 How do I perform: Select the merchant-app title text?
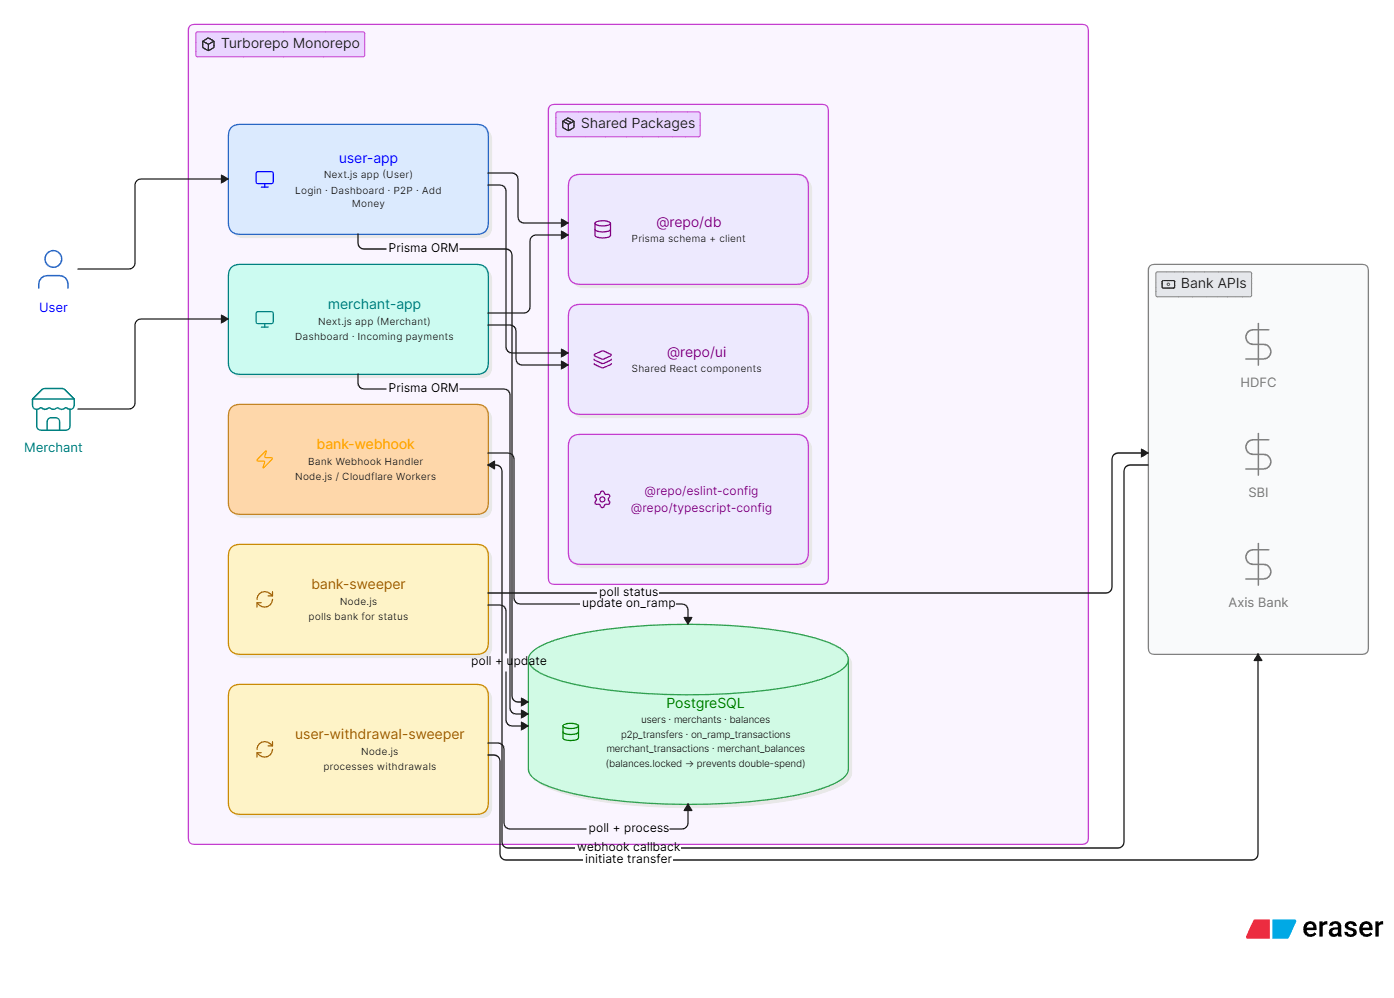(x=374, y=304)
